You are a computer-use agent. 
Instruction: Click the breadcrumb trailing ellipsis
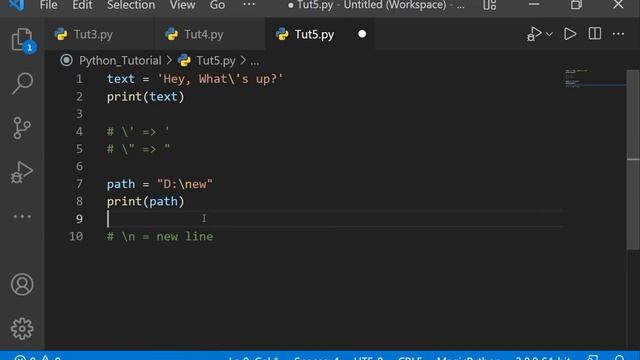coord(255,61)
